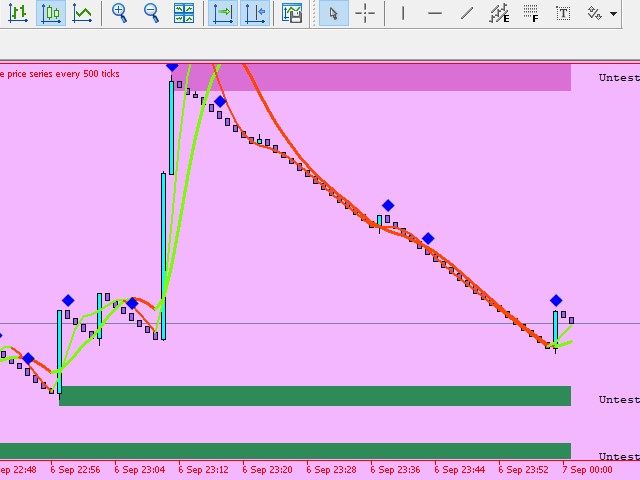Click Untest label beside upper green zone

[x=619, y=400]
